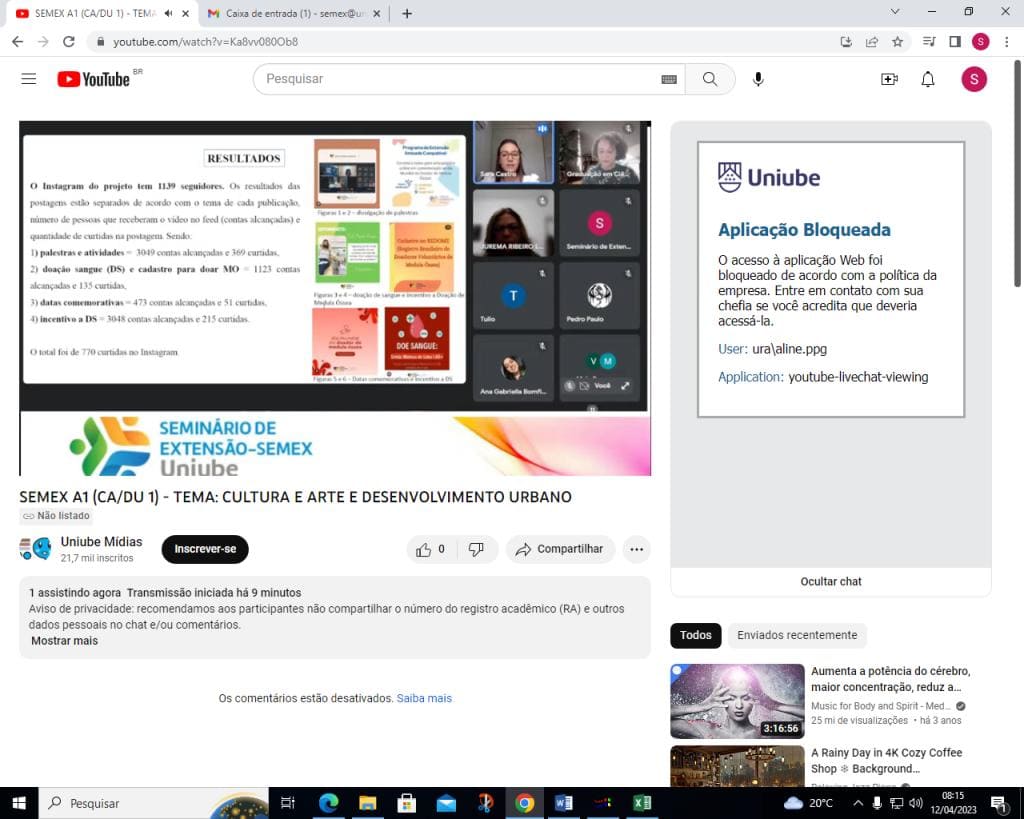Image resolution: width=1024 pixels, height=819 pixels.
Task: Start voice search with the microphone
Action: 758,79
